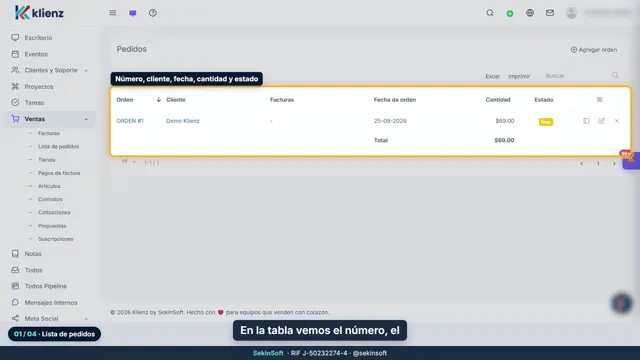
Task: Open Todos Pipeline in the sidebar
Action: (45, 286)
